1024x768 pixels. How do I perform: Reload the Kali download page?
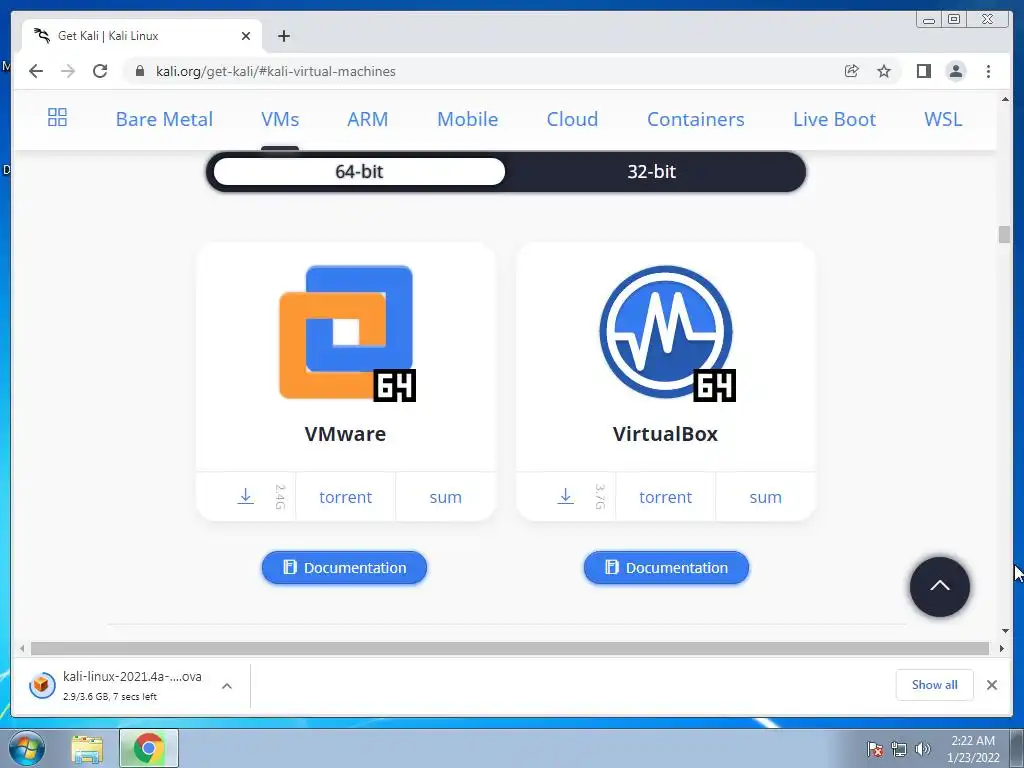click(100, 71)
